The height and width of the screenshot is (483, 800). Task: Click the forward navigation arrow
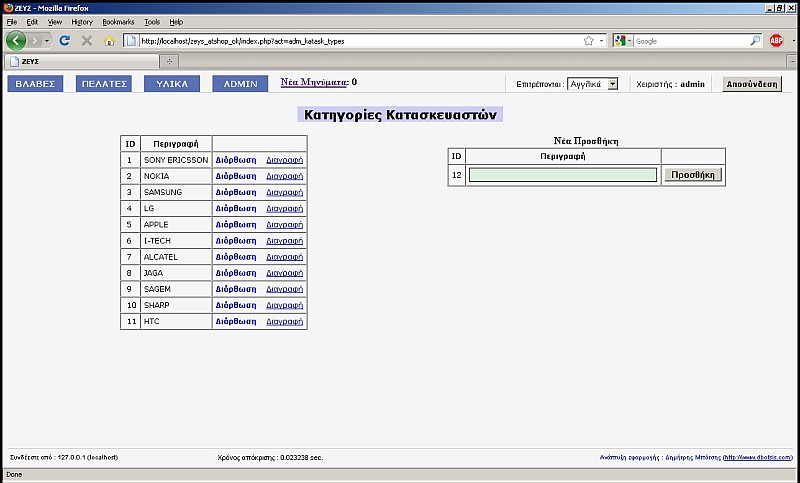35,40
